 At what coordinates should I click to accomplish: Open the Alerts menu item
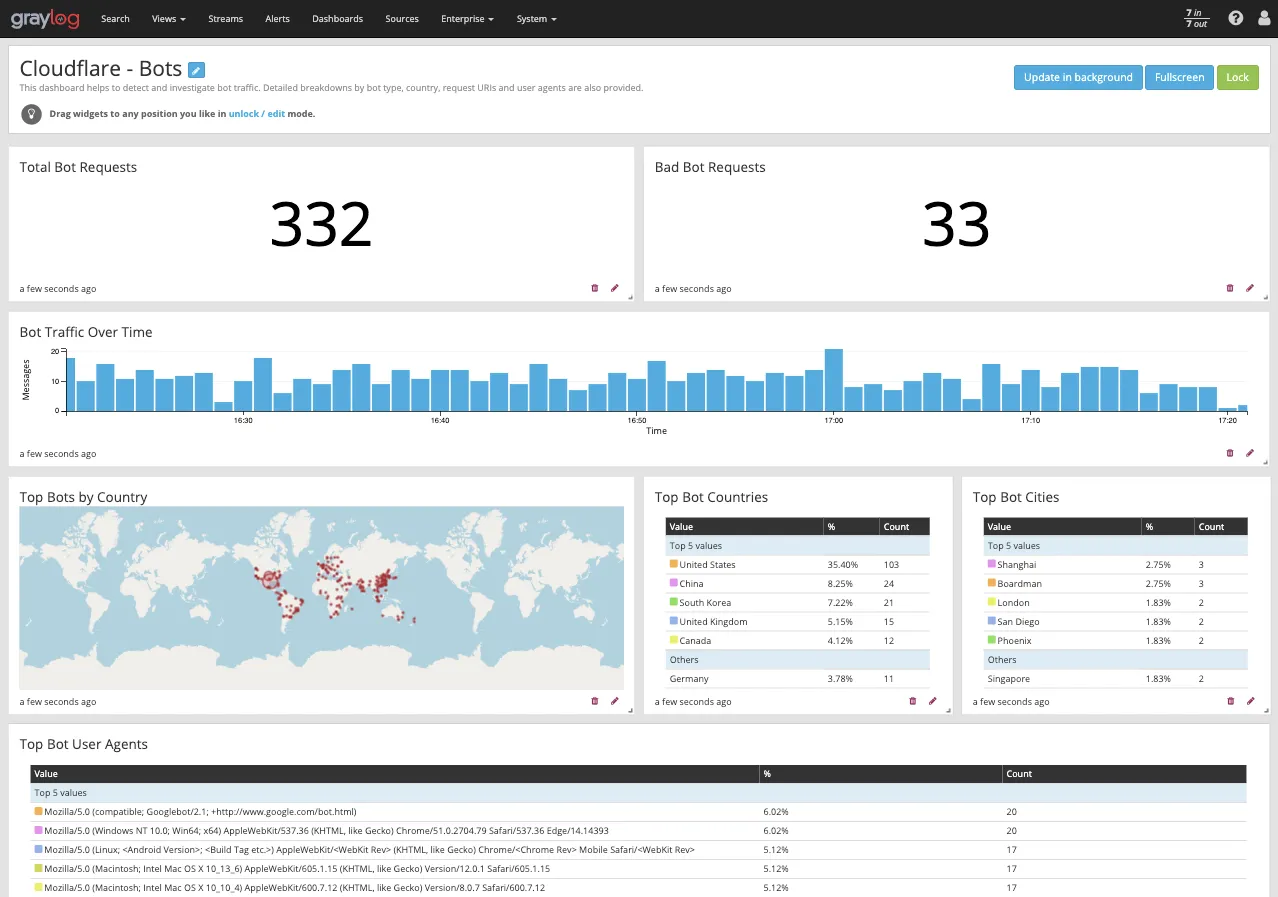click(x=277, y=18)
